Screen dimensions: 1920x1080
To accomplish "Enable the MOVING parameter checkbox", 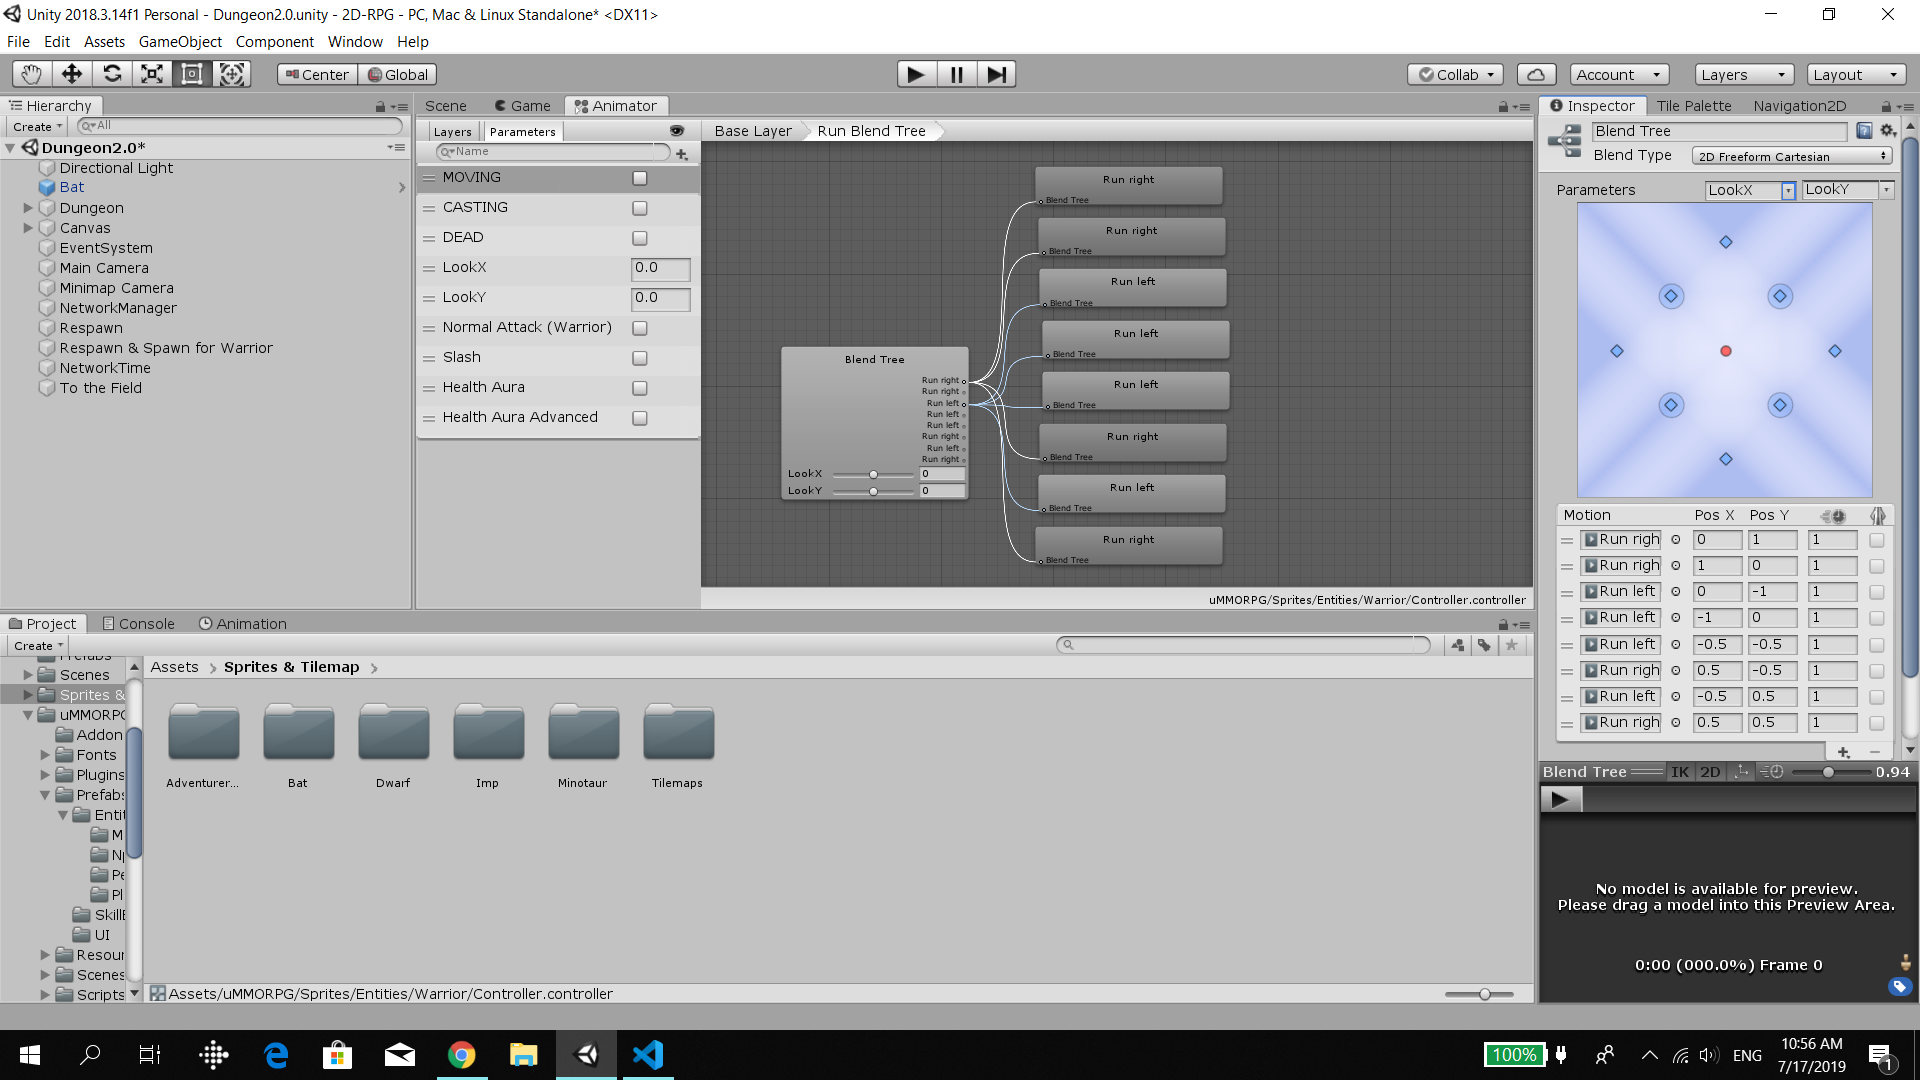I will pos(640,178).
